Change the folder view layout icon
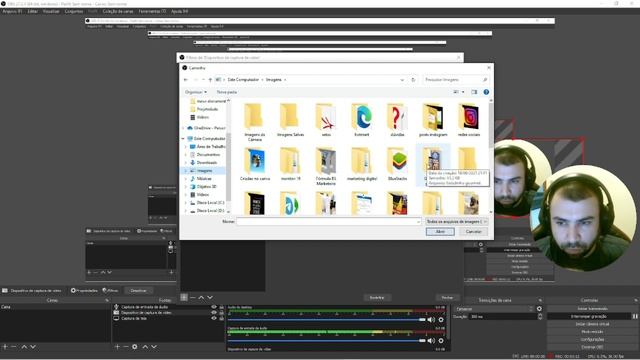 [456, 92]
